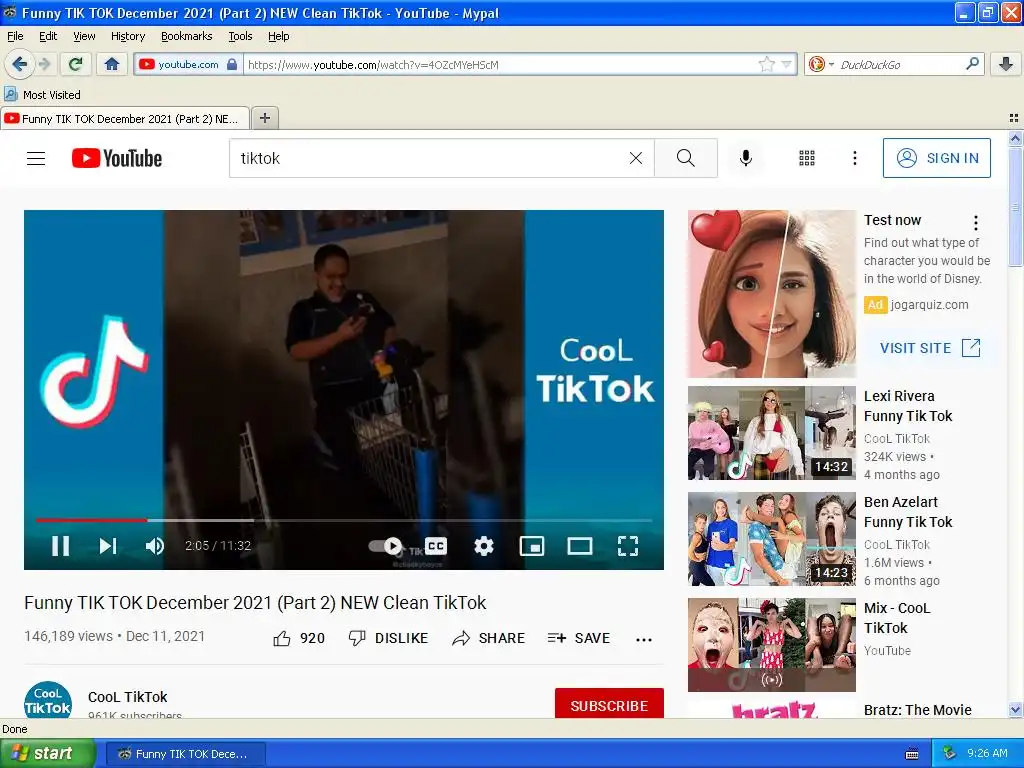The image size is (1024, 768).
Task: Click the YouTube search magnifier button
Action: click(x=686, y=158)
